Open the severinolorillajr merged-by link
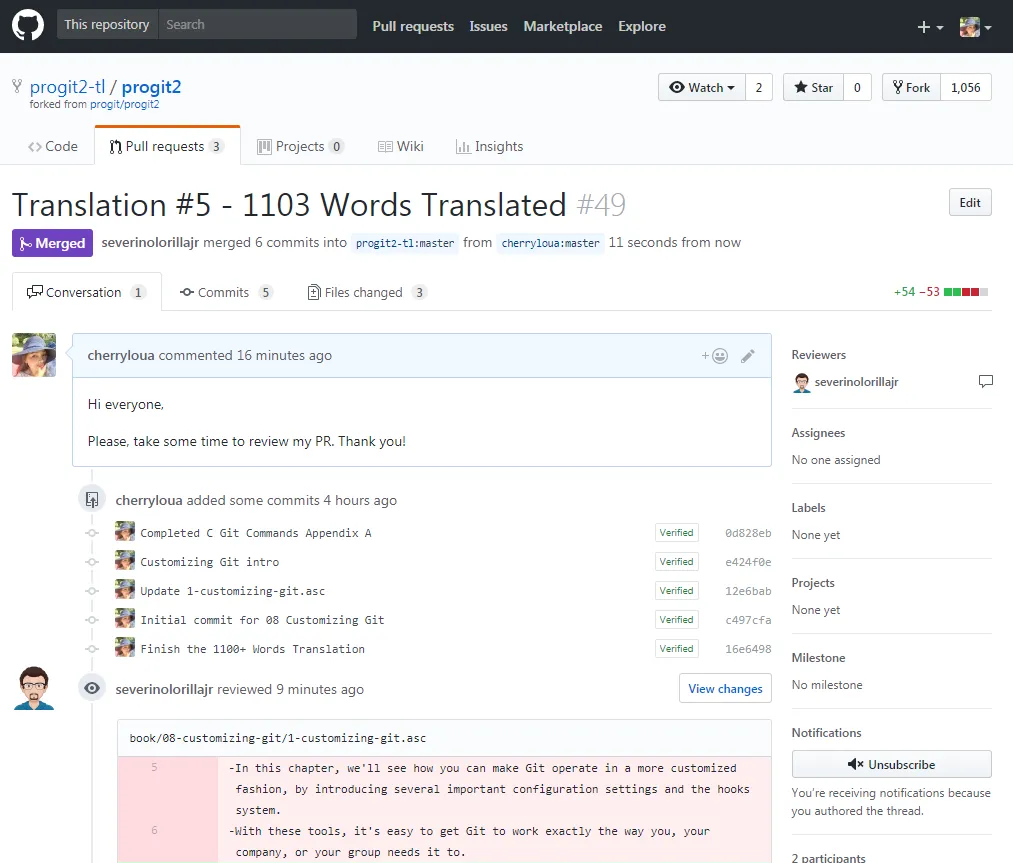Screen dimensions: 1013x863 pyautogui.click(x=150, y=242)
